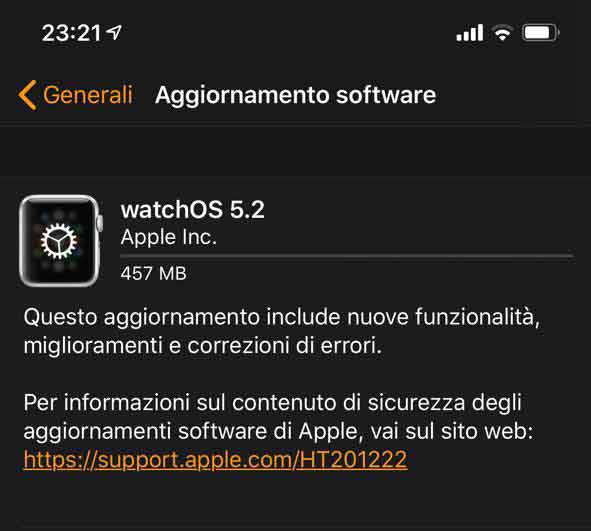Tap the location arrow next to time

pos(114,32)
